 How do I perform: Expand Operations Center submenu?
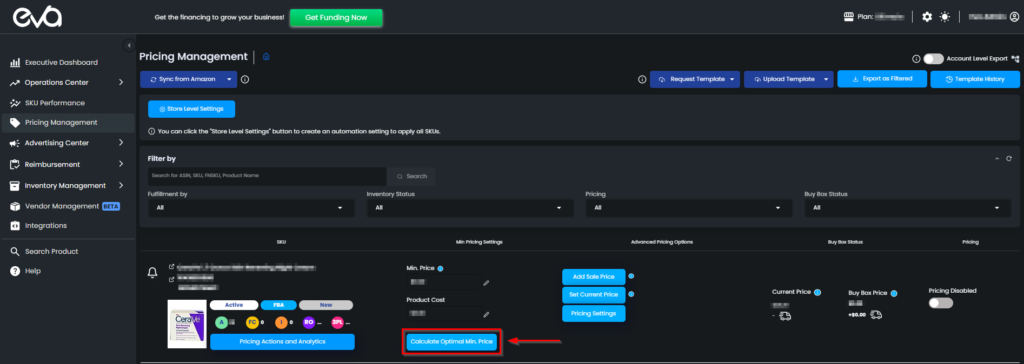(121, 82)
